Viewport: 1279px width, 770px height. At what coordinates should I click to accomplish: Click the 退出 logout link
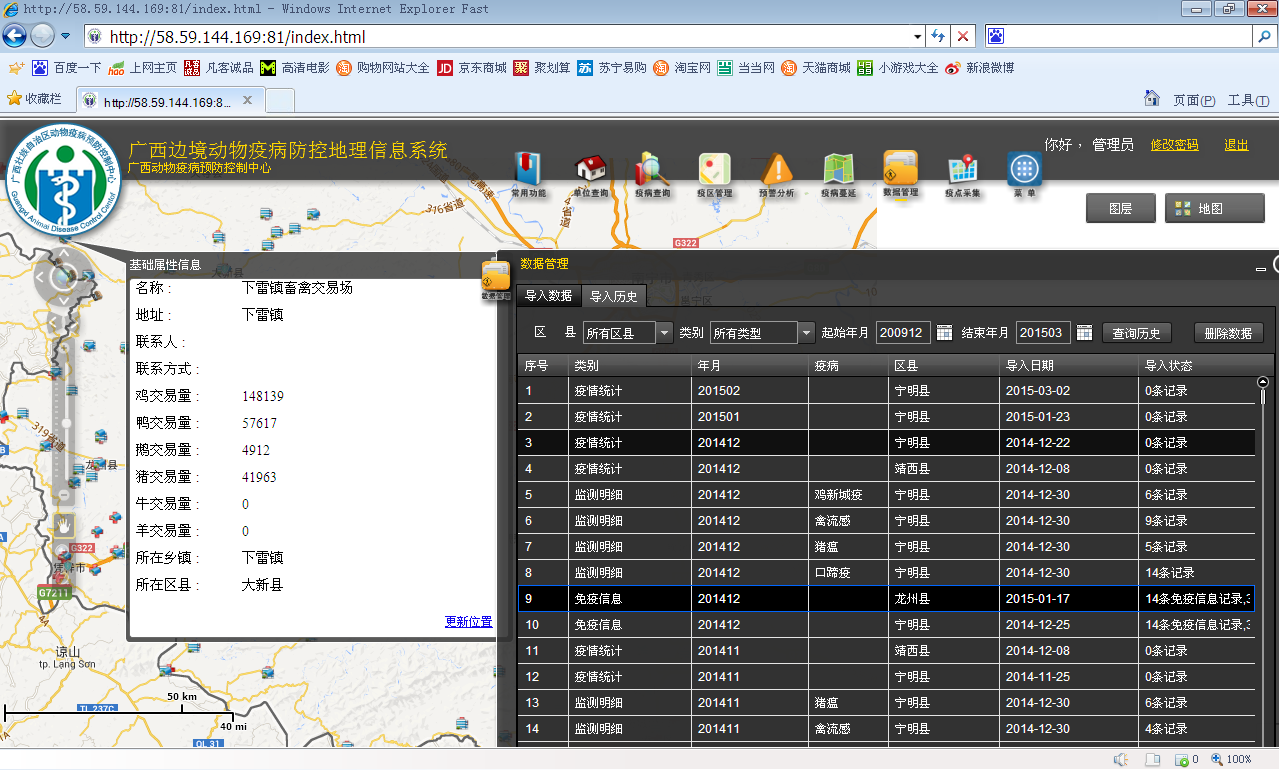(1236, 145)
